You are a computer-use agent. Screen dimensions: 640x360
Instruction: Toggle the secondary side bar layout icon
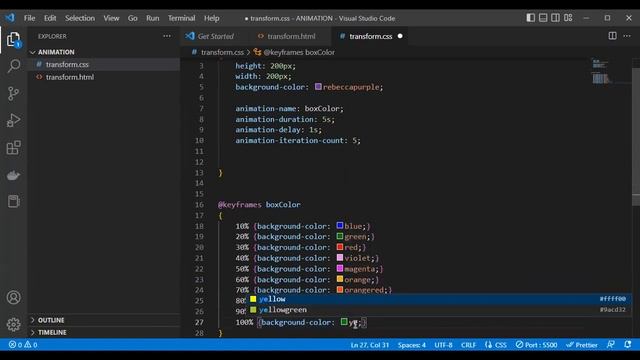(556, 18)
